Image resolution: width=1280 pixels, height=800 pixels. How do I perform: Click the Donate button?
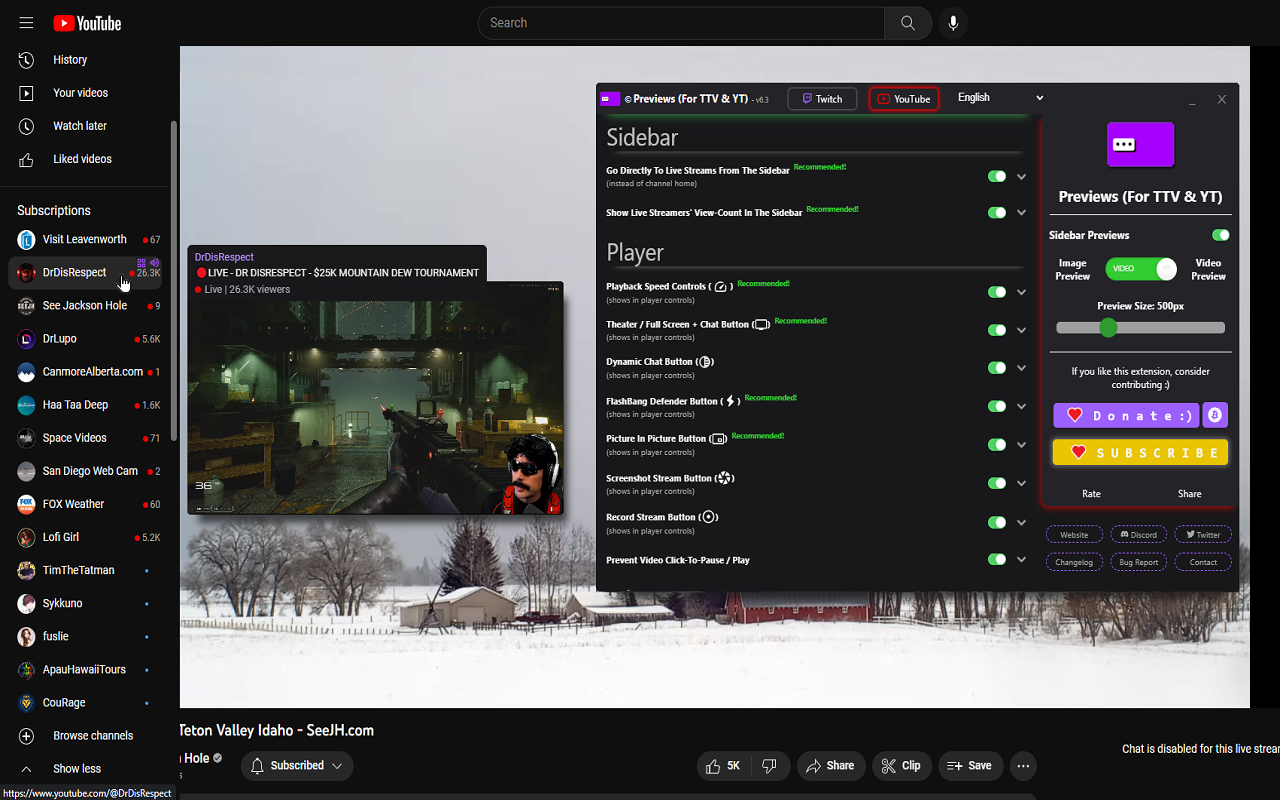coord(1125,414)
